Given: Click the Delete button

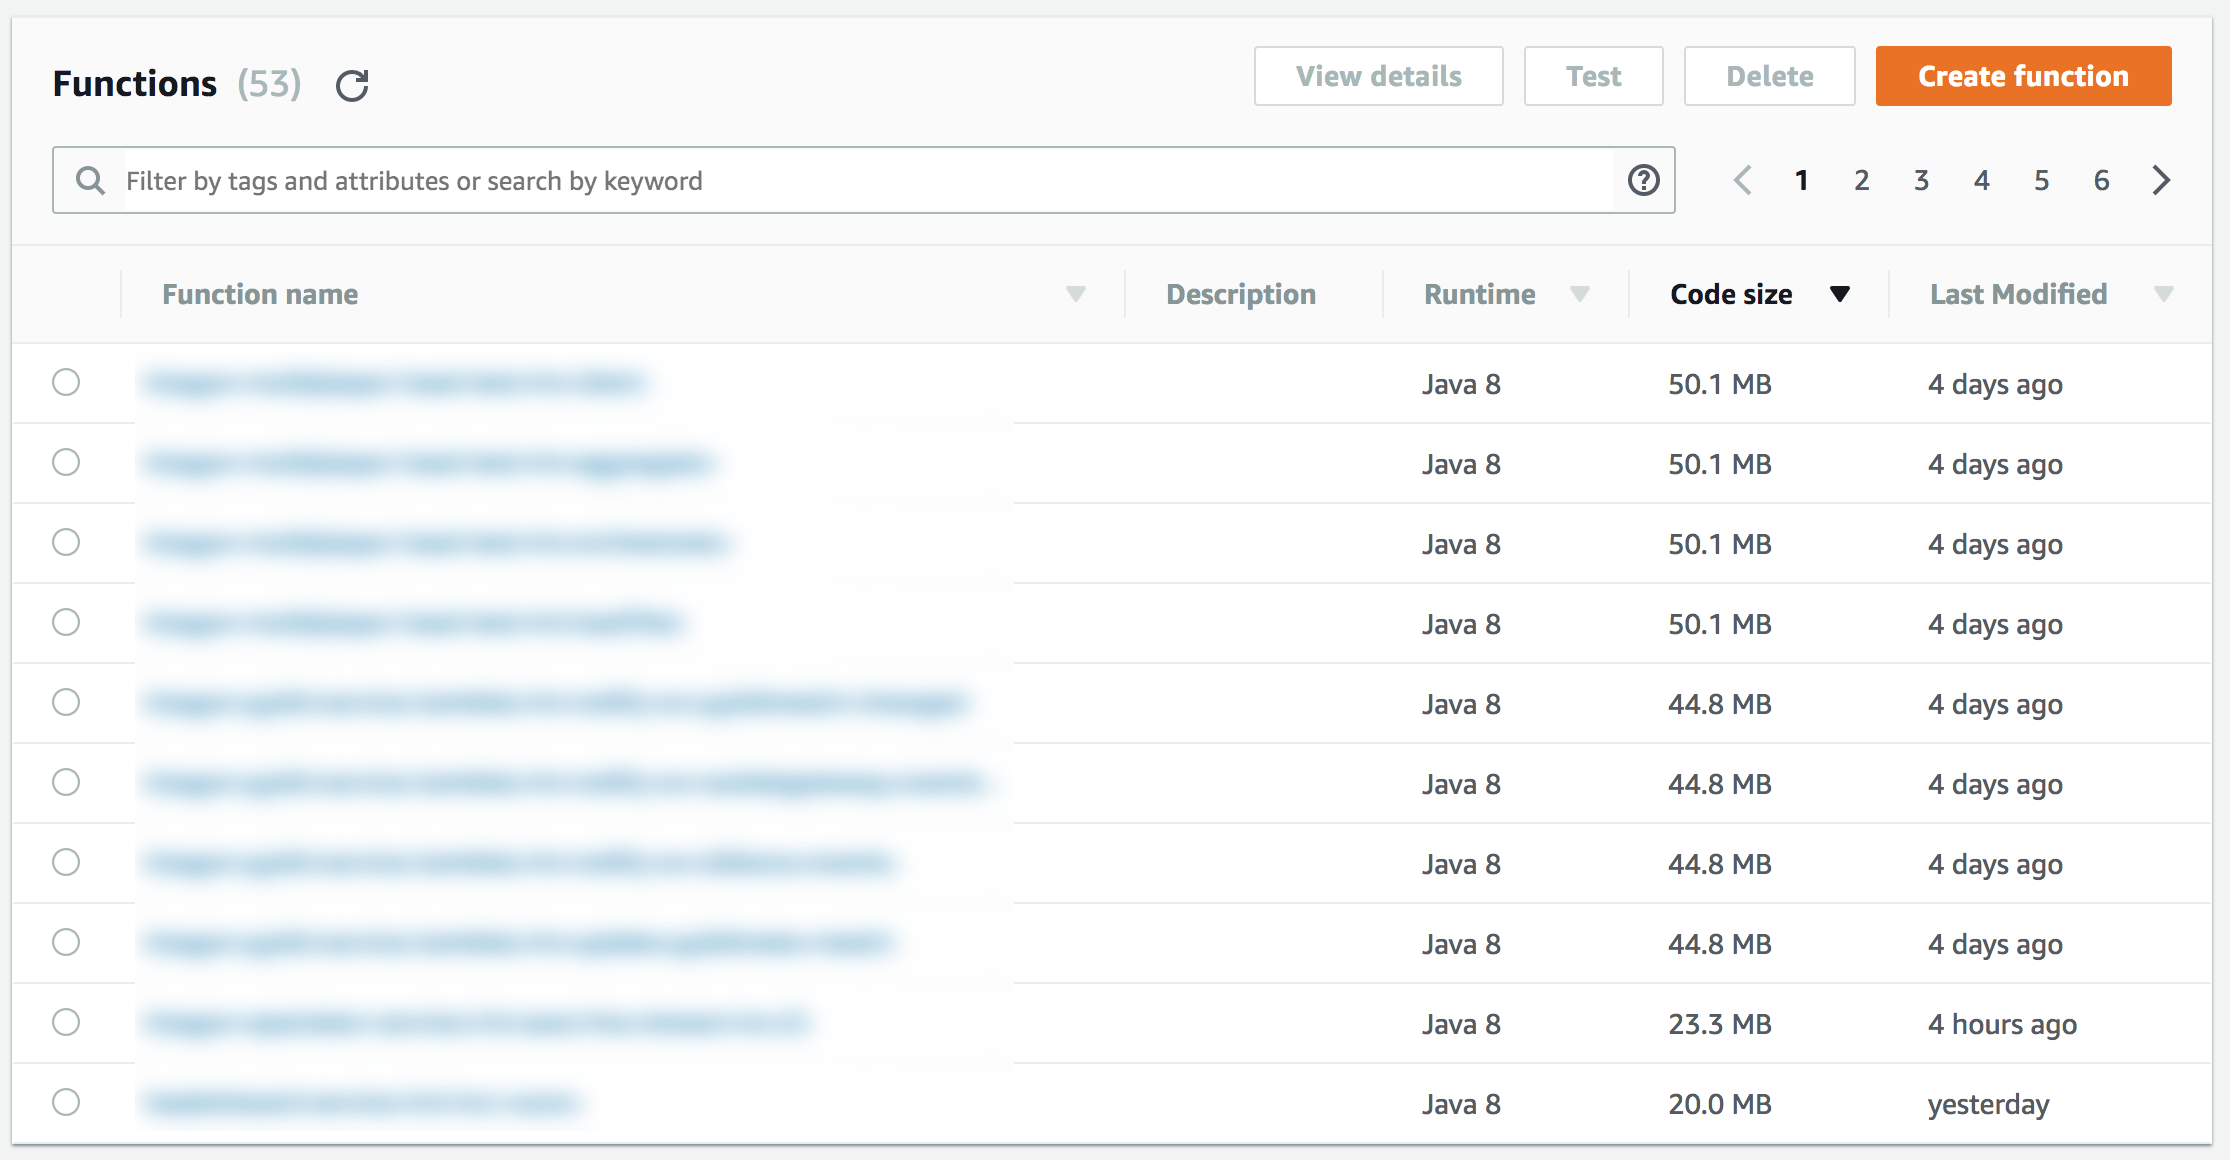Looking at the screenshot, I should click(x=1769, y=75).
